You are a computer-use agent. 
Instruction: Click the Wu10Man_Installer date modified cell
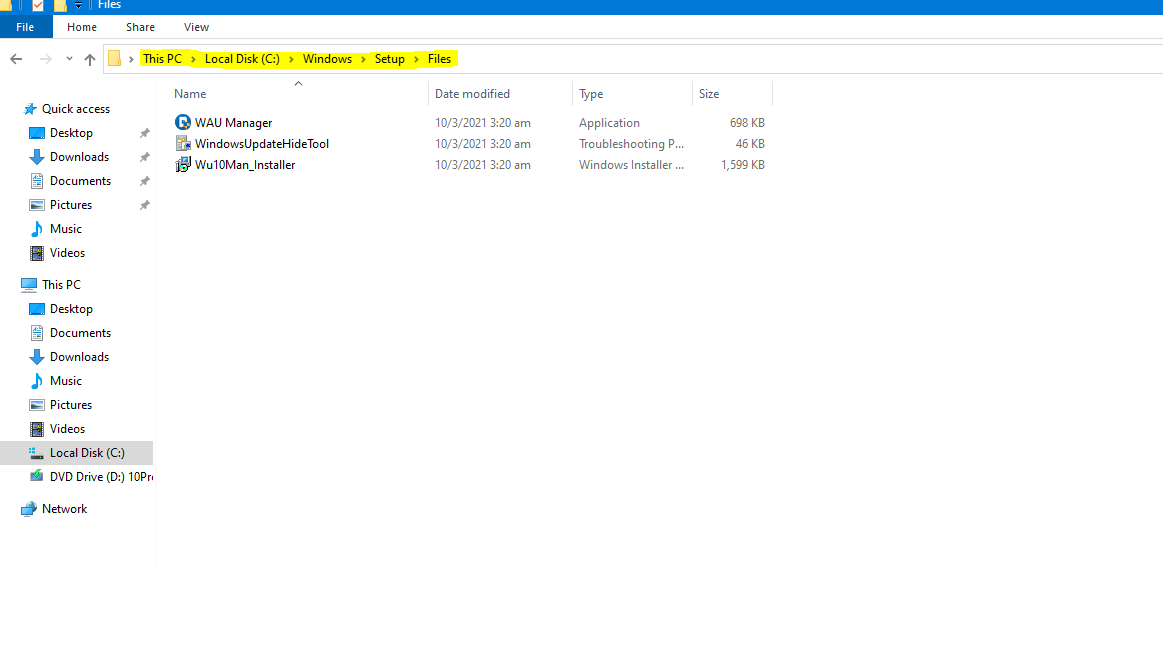[483, 165]
